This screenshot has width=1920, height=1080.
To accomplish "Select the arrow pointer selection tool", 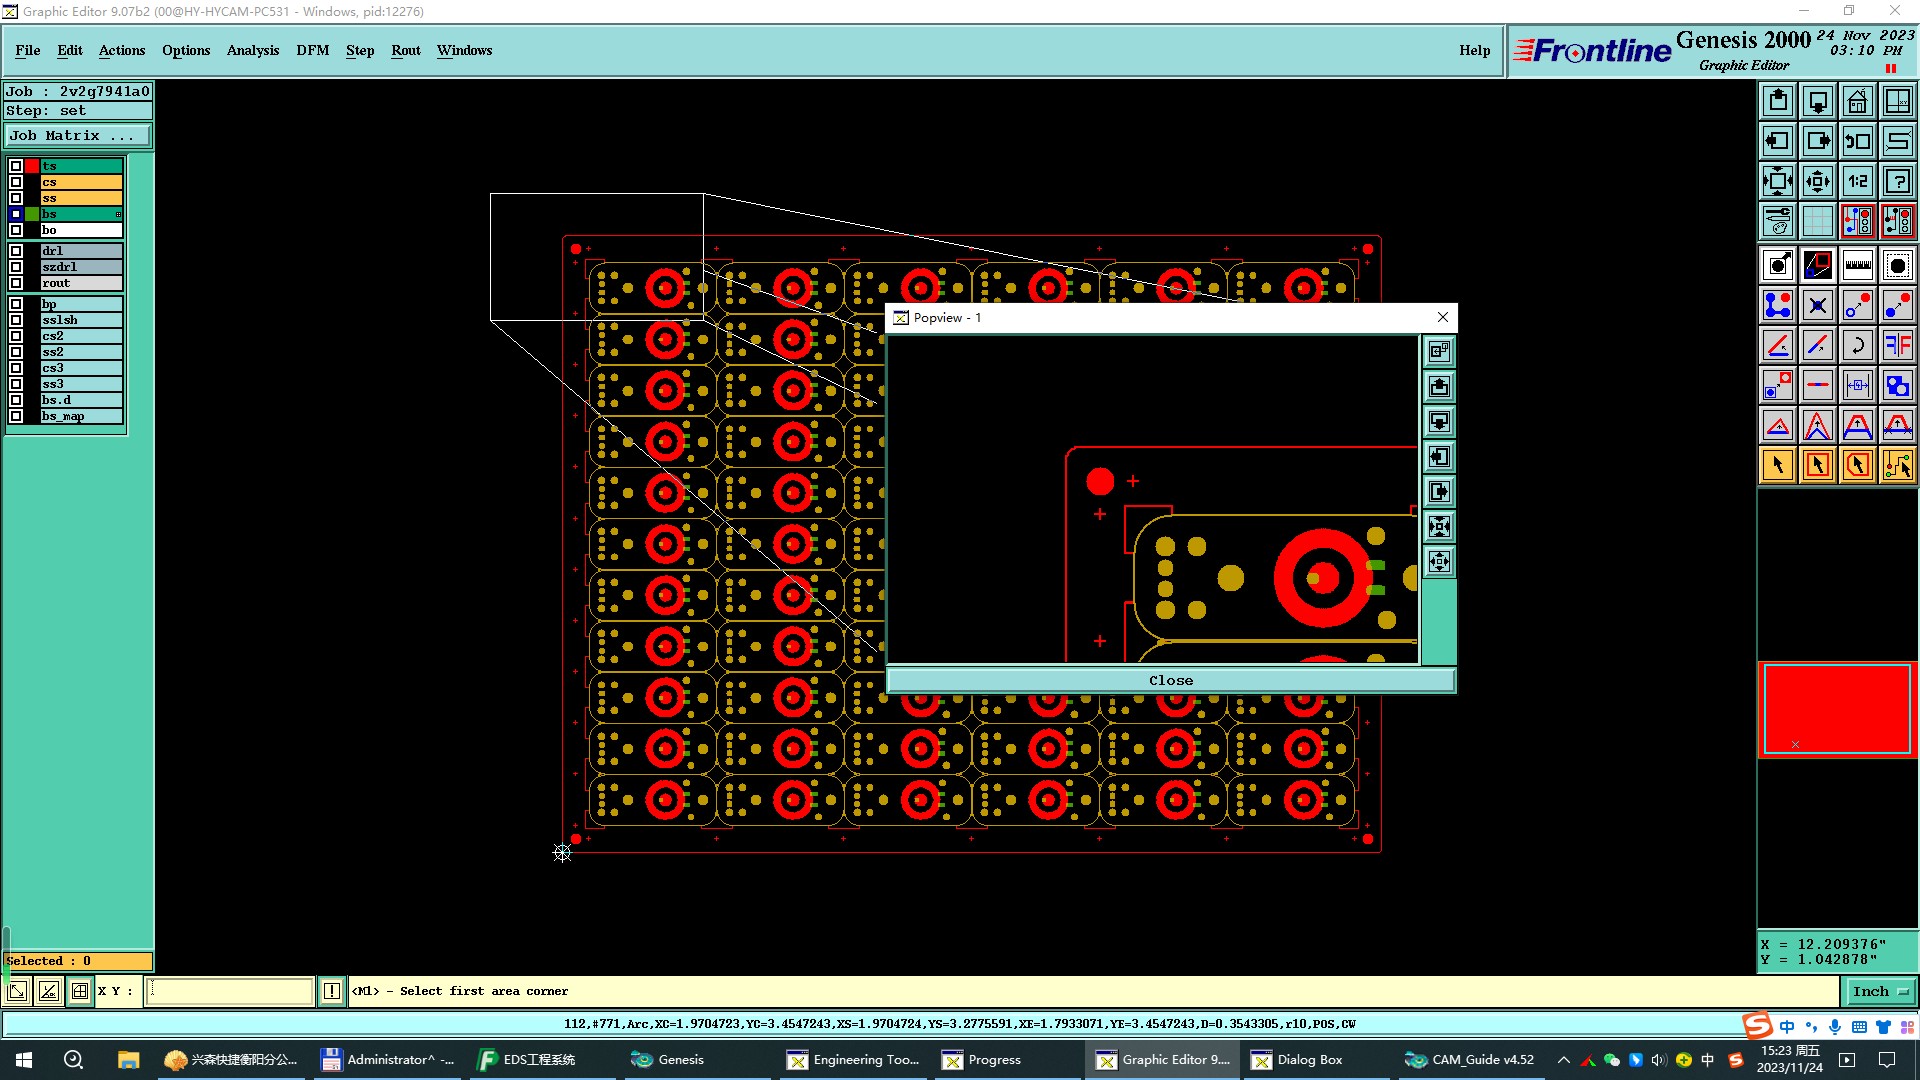I will tap(1777, 465).
